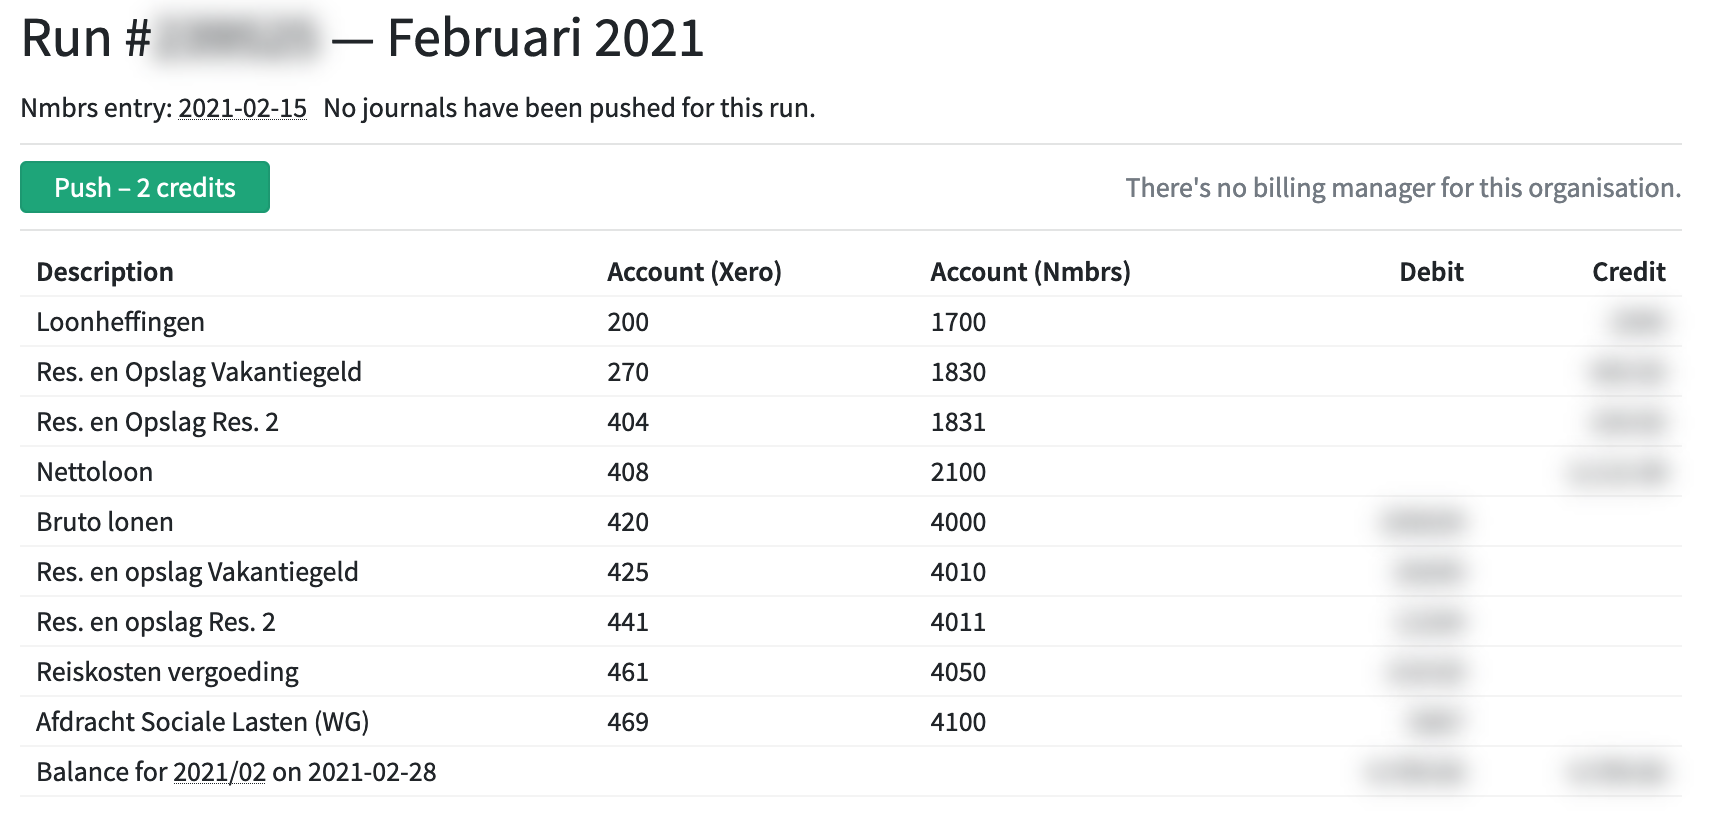
Task: Click the Nmbrs entry date 2021-02-15
Action: pos(242,108)
